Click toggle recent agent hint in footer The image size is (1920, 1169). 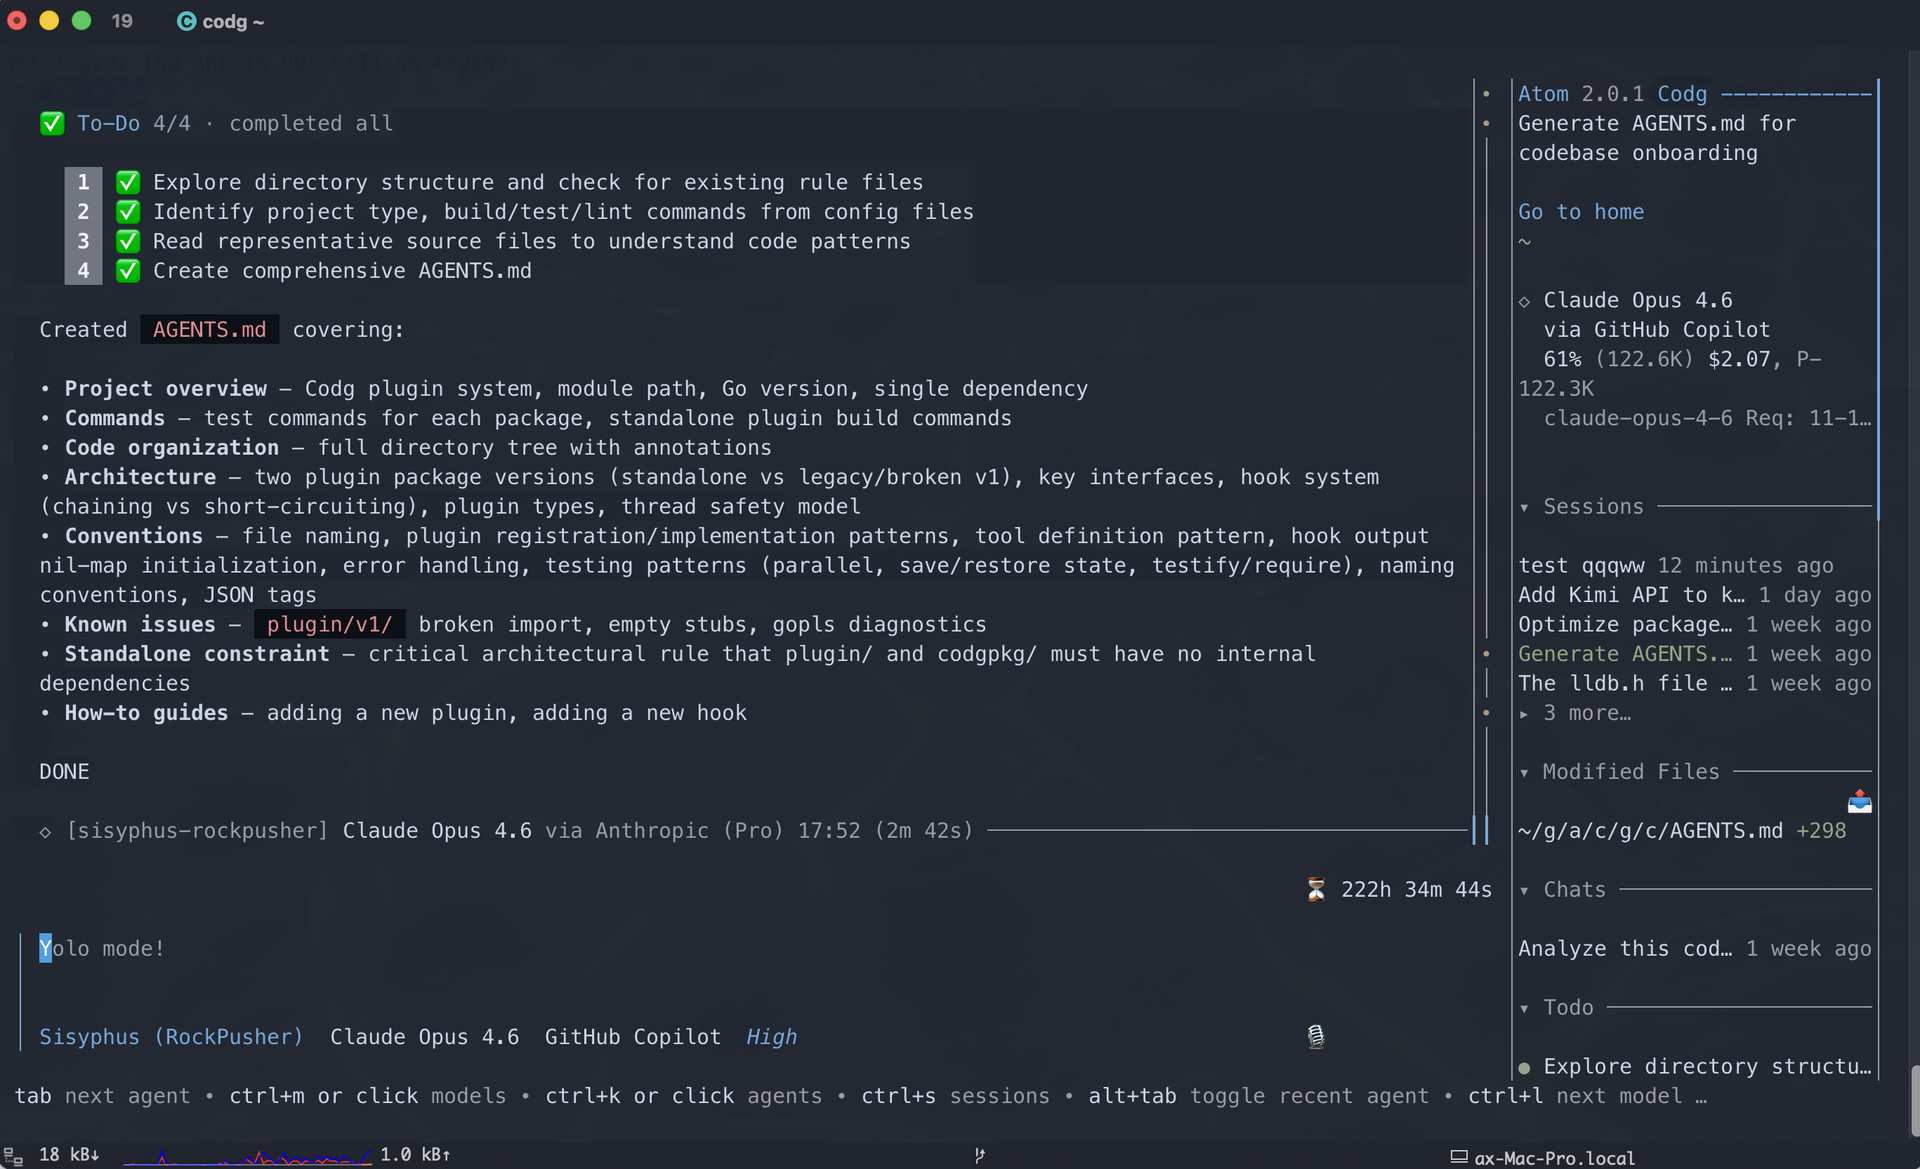1310,1096
